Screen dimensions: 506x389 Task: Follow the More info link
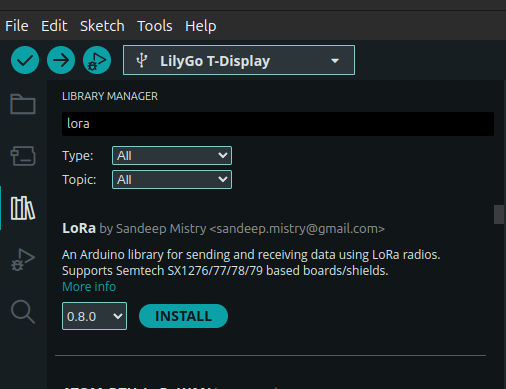click(89, 287)
